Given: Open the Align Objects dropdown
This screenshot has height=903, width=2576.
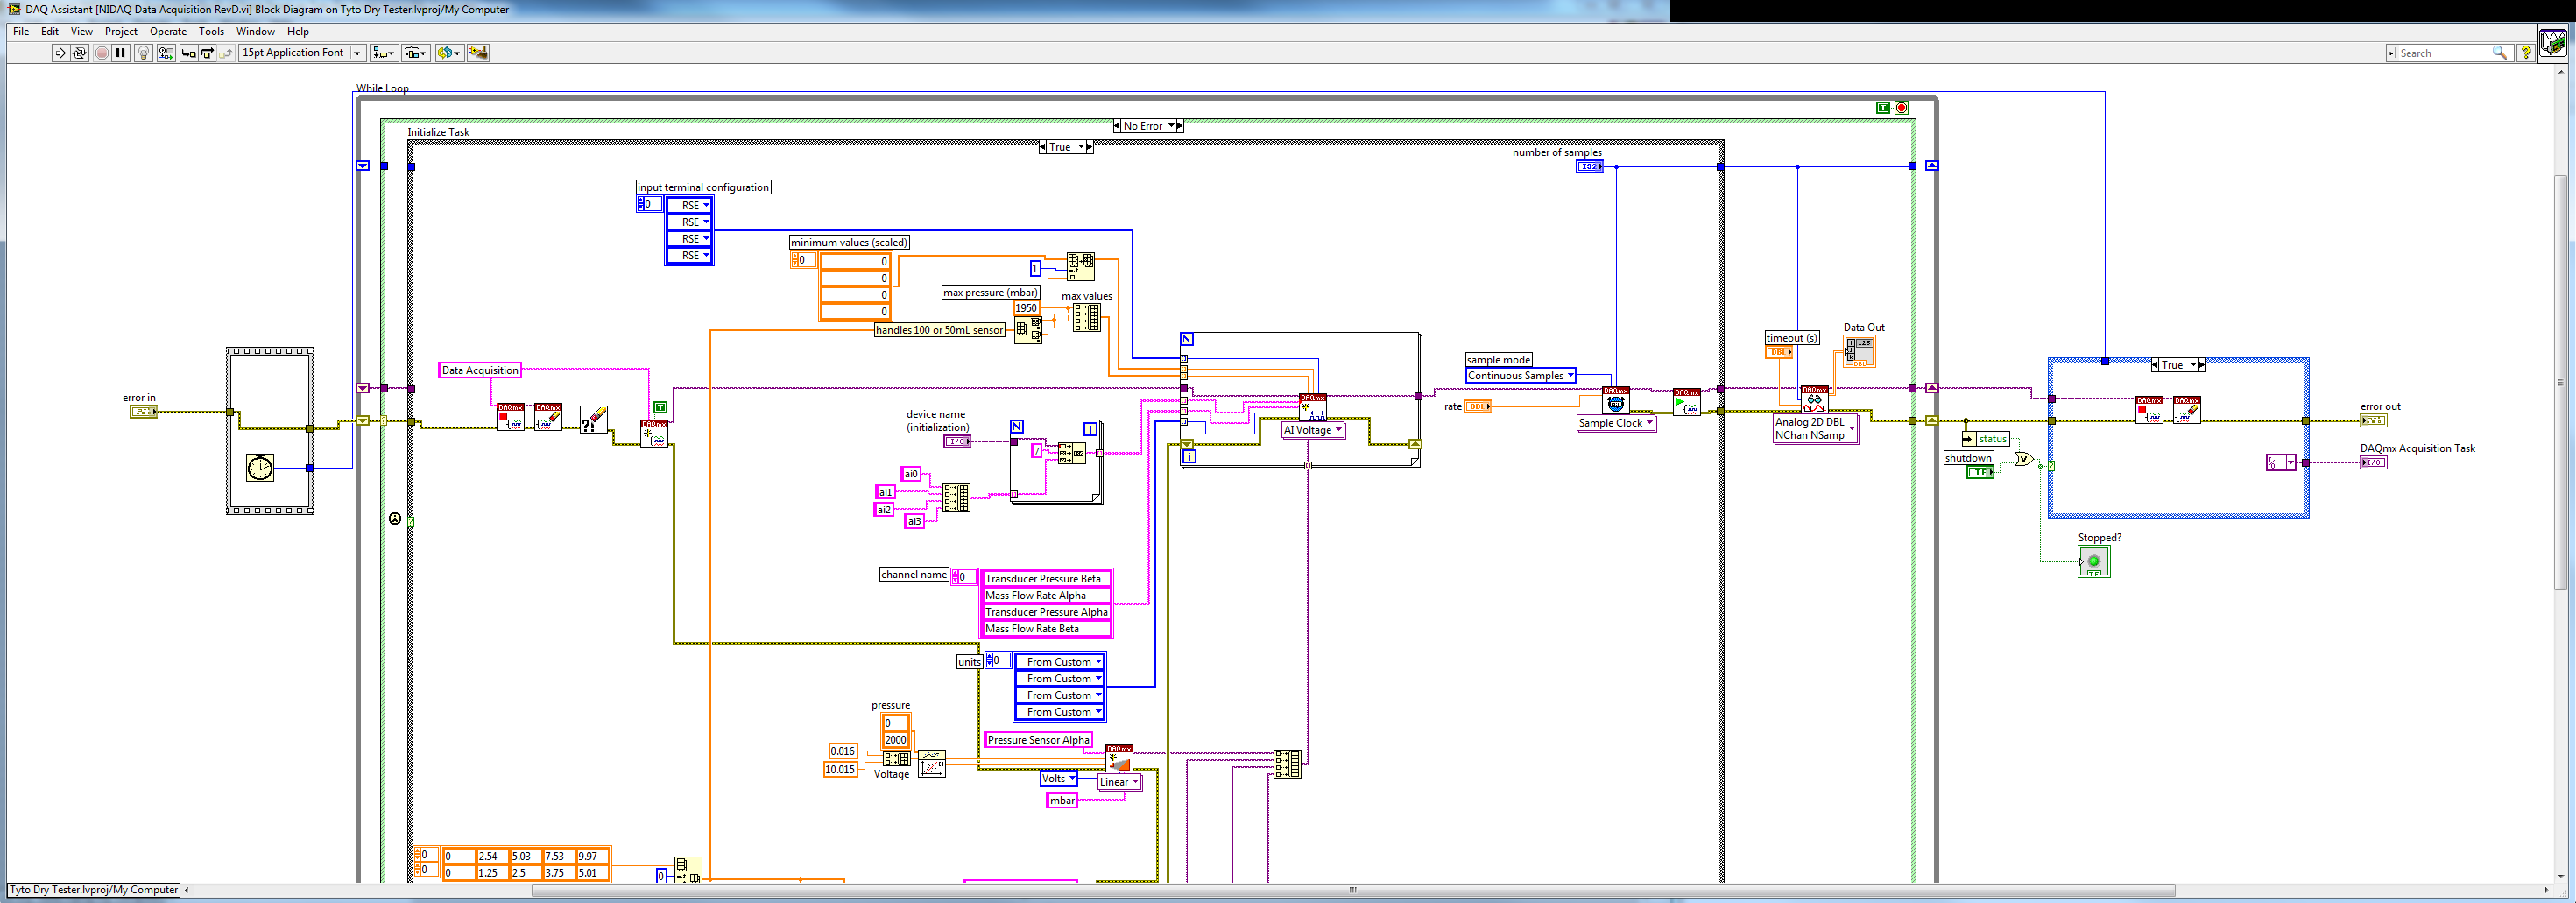Looking at the screenshot, I should (x=384, y=53).
